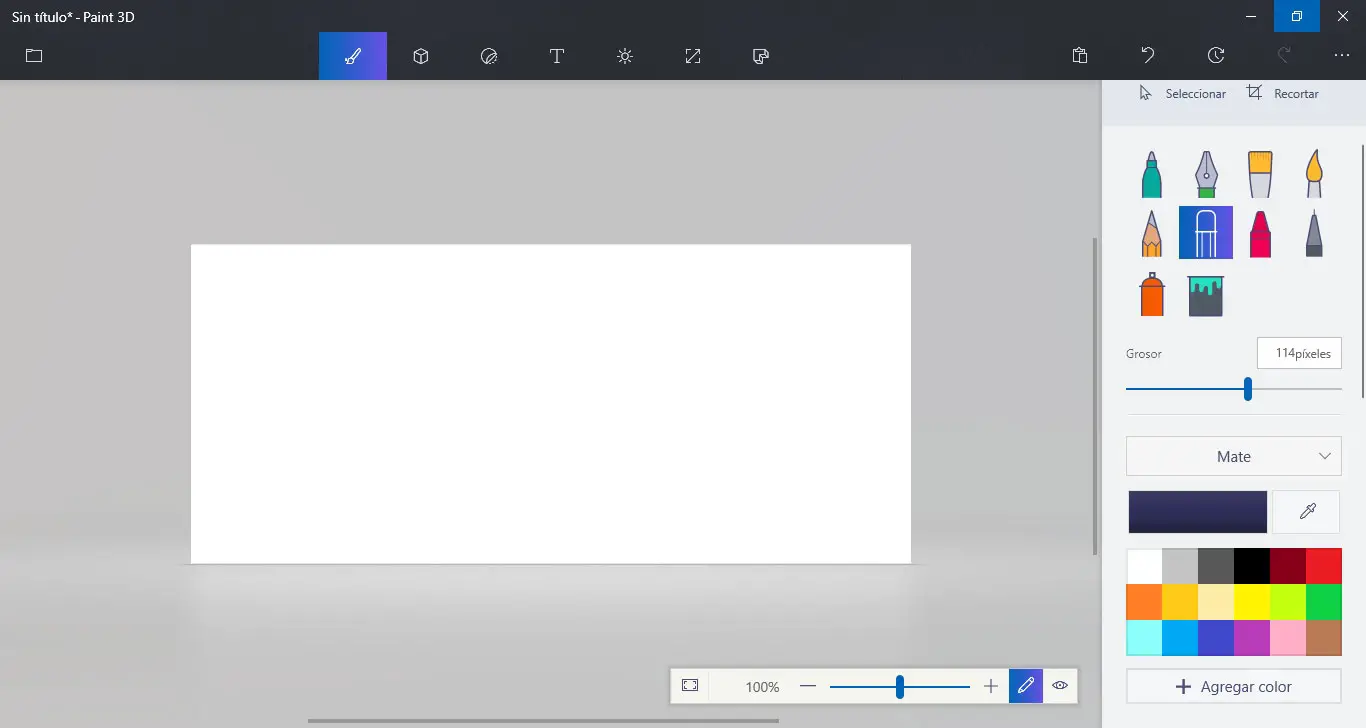The height and width of the screenshot is (728, 1366).
Task: Choose the dark red color swatch
Action: point(1288,566)
